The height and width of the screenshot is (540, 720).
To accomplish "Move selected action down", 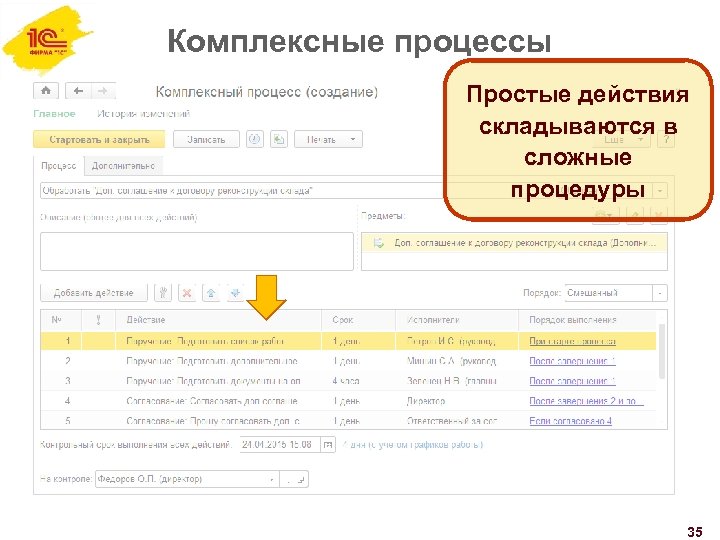I will [x=235, y=292].
